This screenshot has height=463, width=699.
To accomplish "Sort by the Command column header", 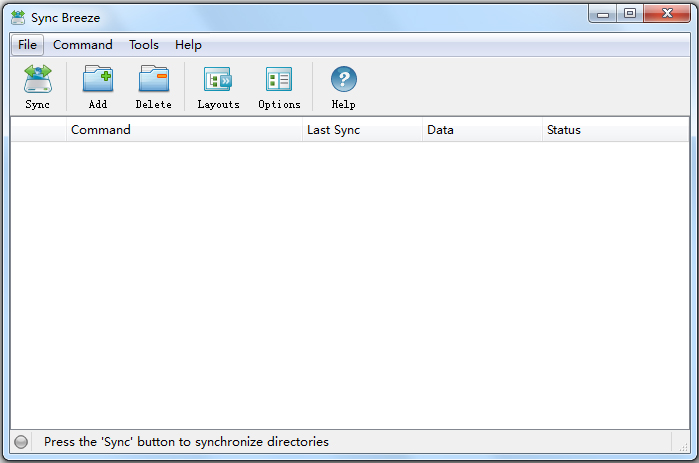I will (184, 130).
